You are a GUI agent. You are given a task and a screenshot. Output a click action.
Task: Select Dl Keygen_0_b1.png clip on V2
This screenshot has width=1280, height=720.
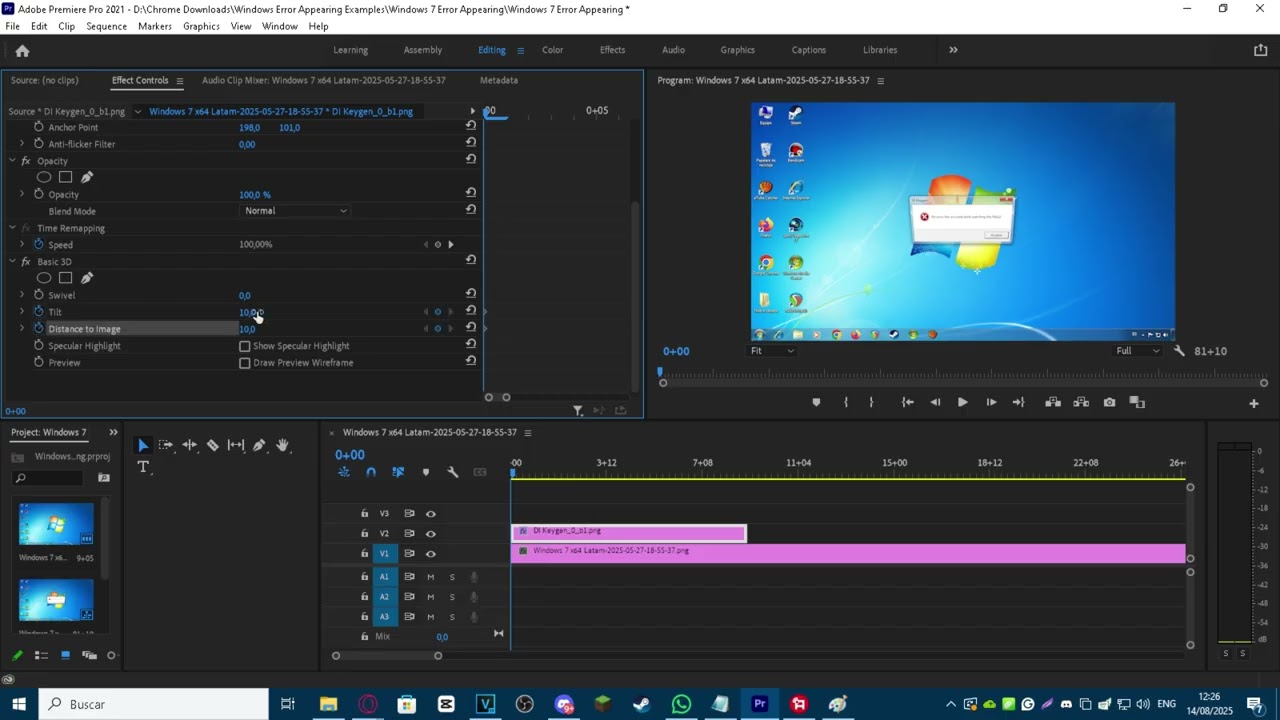pos(628,532)
